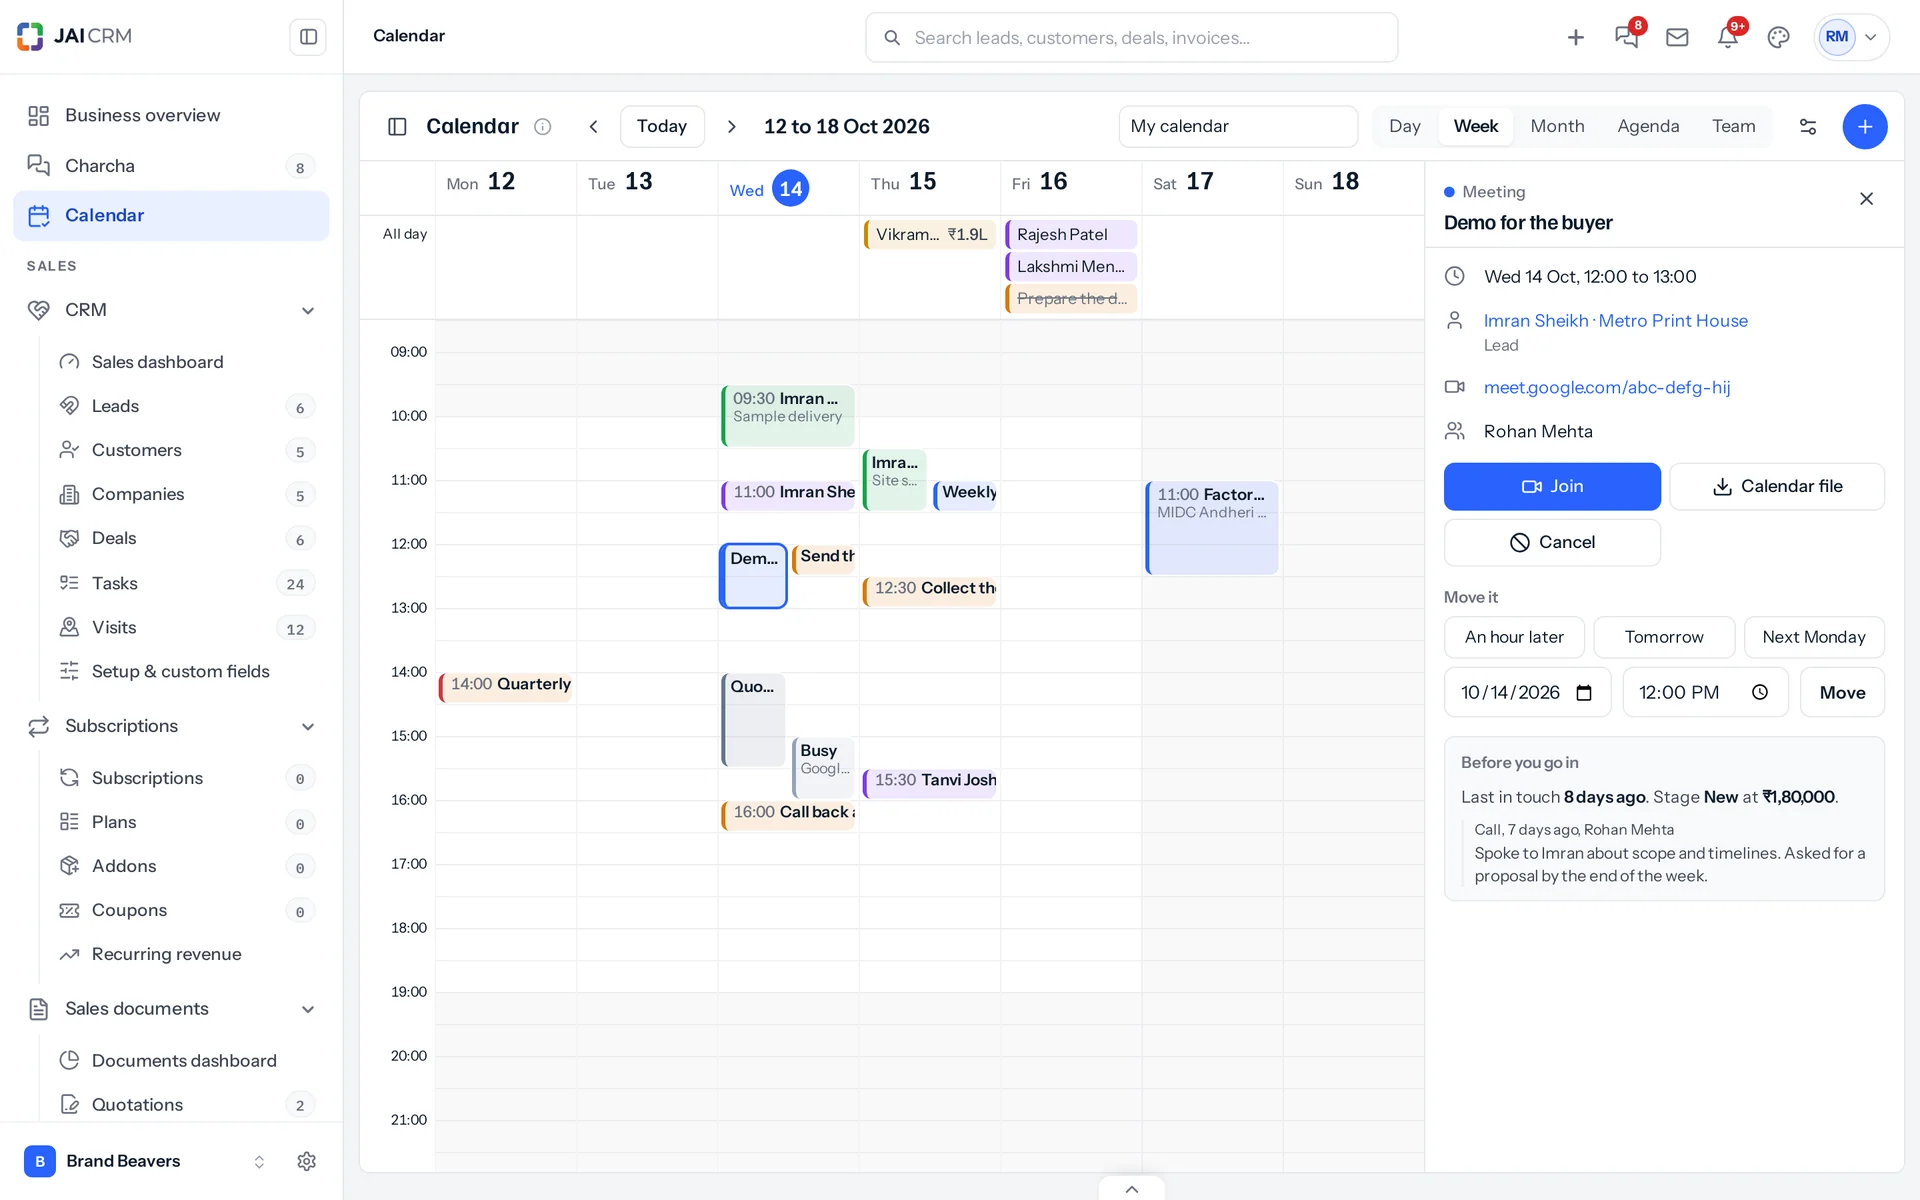Download the Calendar file
This screenshot has width=1920, height=1200.
coord(1777,486)
